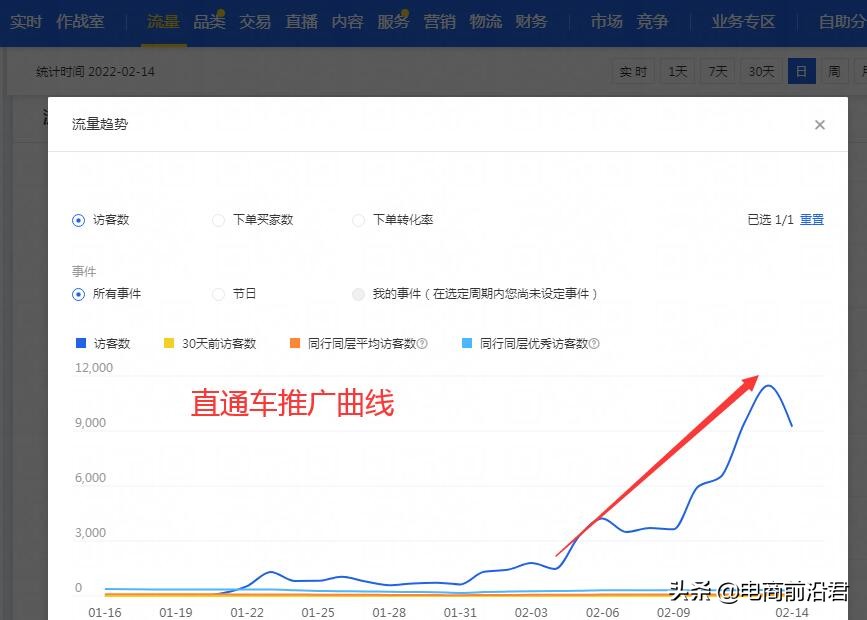Select the 1天 time range option
The image size is (867, 620).
[676, 71]
